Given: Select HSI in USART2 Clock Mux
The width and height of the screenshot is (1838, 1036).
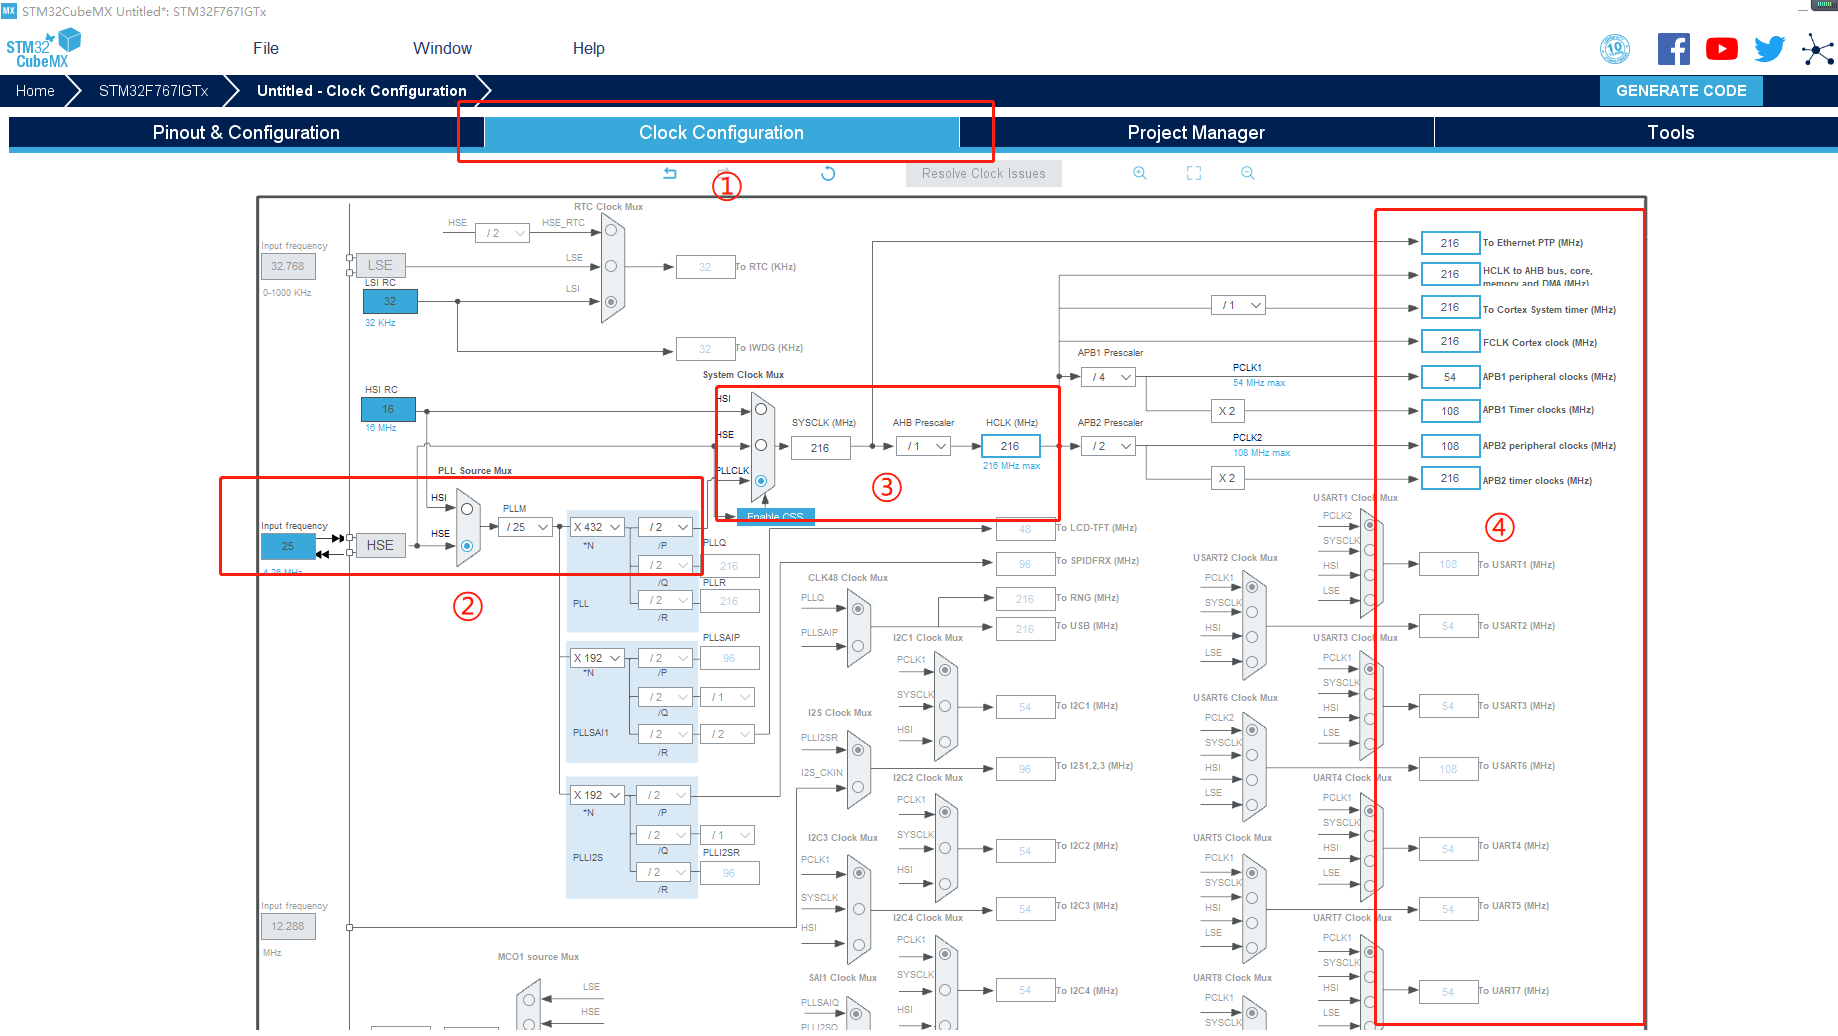Looking at the screenshot, I should point(1252,637).
